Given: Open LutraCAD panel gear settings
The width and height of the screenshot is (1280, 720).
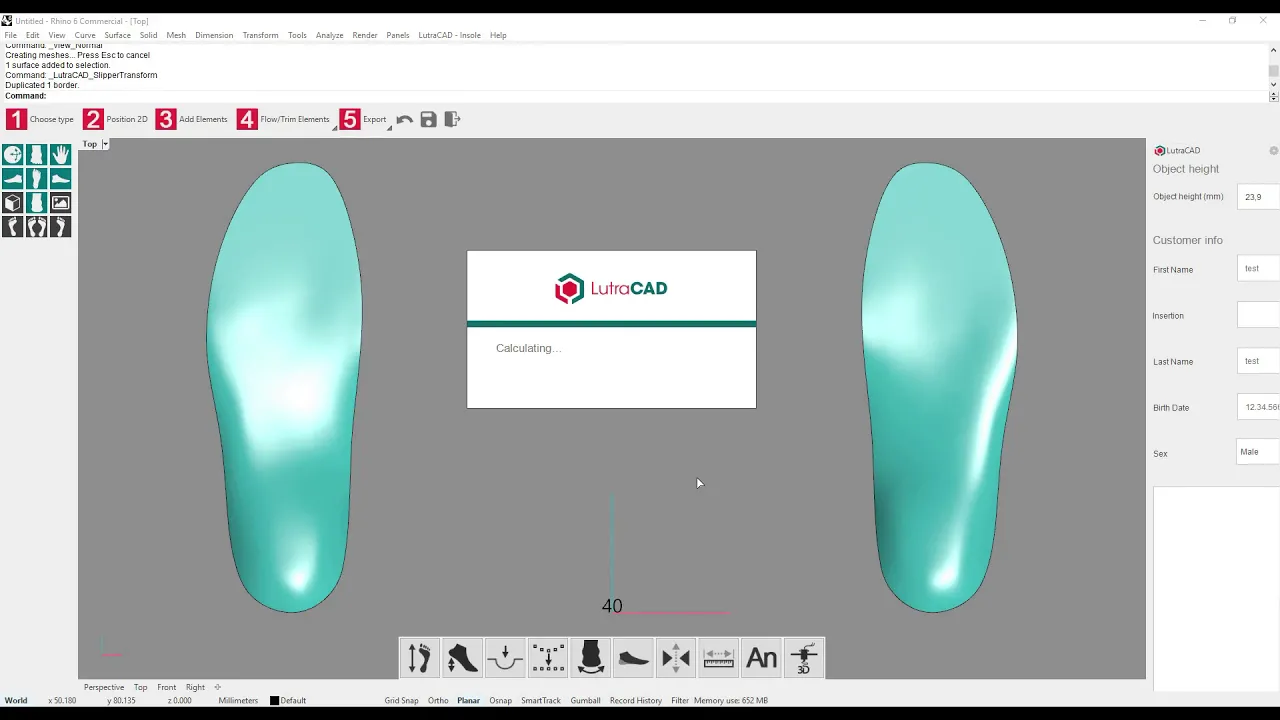Looking at the screenshot, I should pos(1273,151).
